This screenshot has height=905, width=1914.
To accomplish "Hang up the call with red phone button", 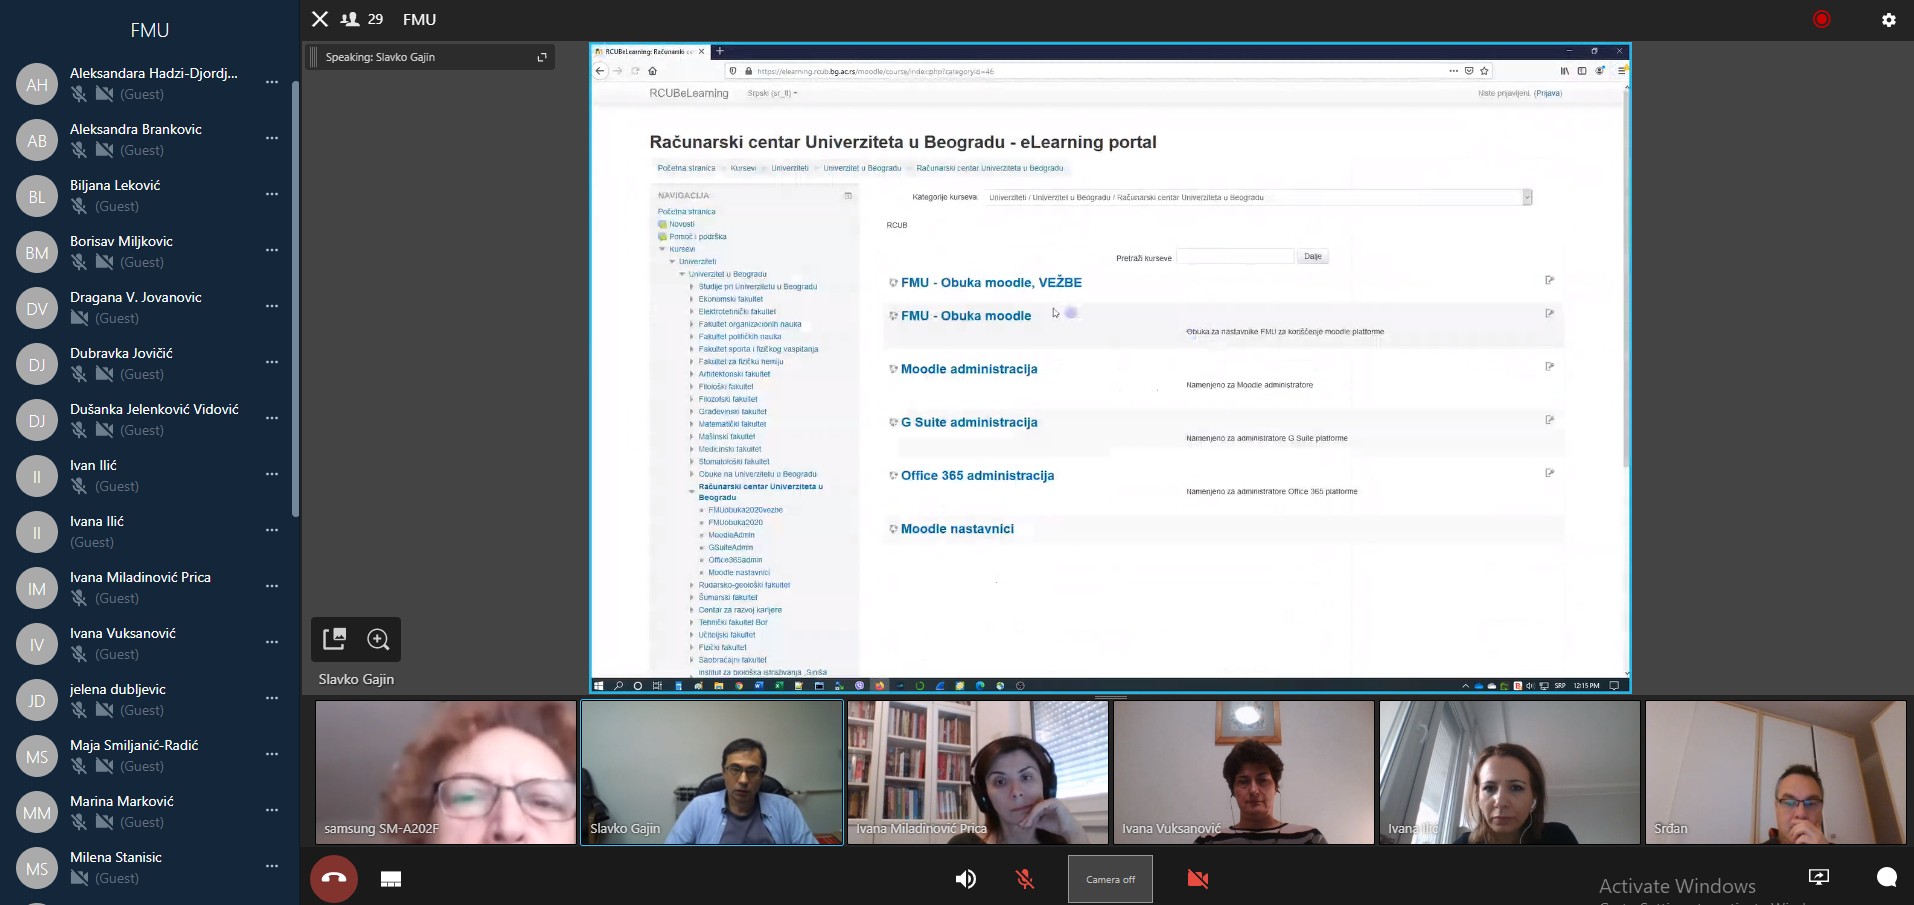I will [x=334, y=879].
